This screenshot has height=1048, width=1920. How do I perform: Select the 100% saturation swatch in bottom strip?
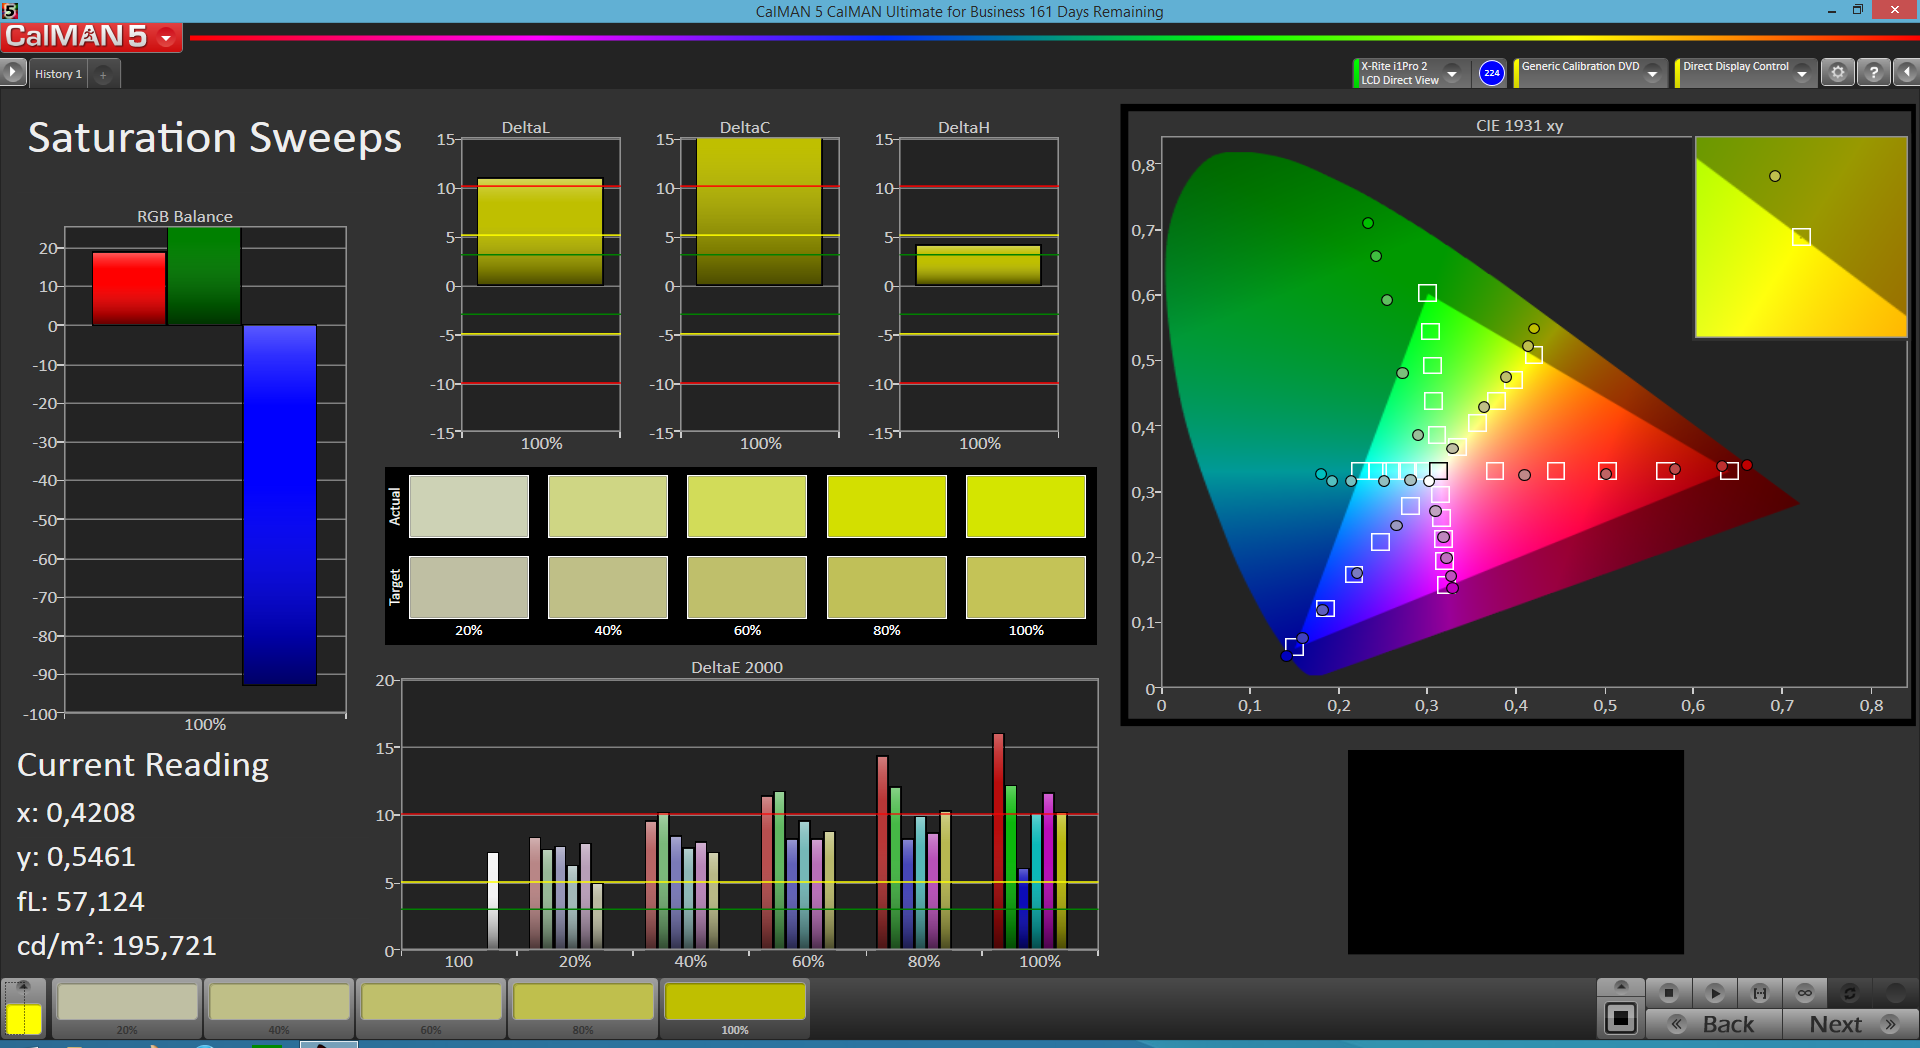(735, 1008)
